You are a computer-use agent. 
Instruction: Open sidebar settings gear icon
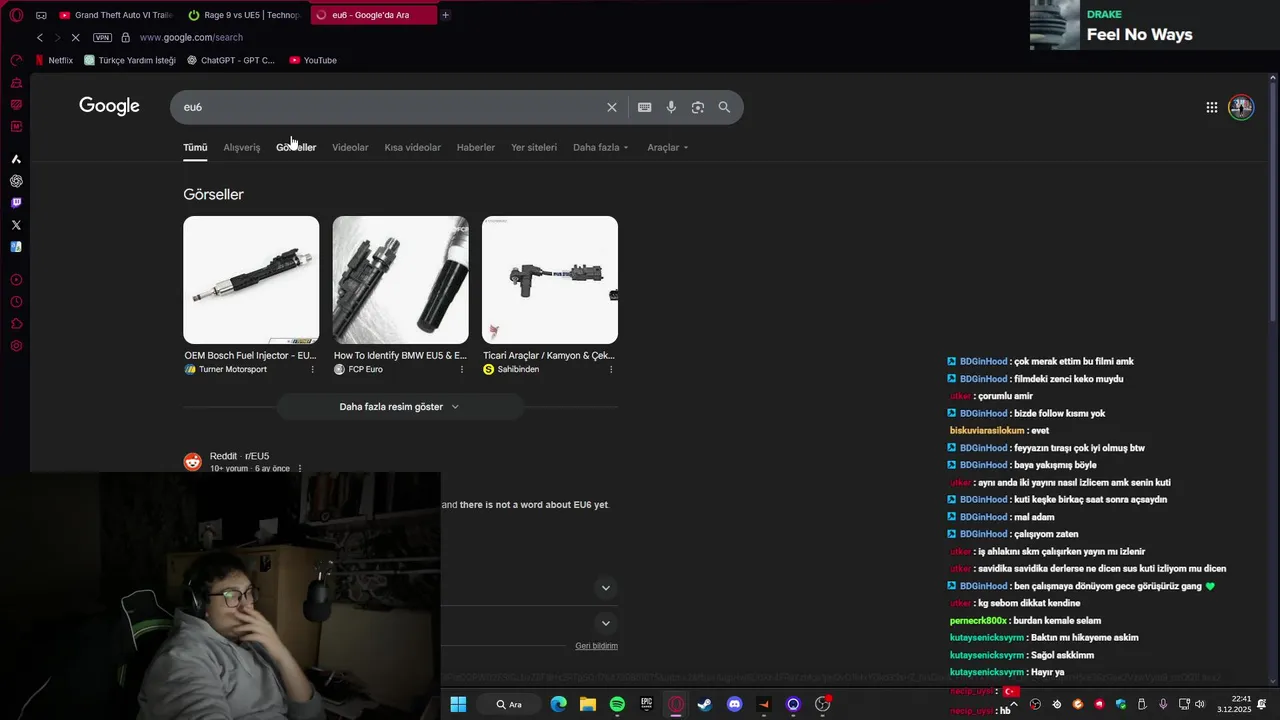[x=16, y=346]
